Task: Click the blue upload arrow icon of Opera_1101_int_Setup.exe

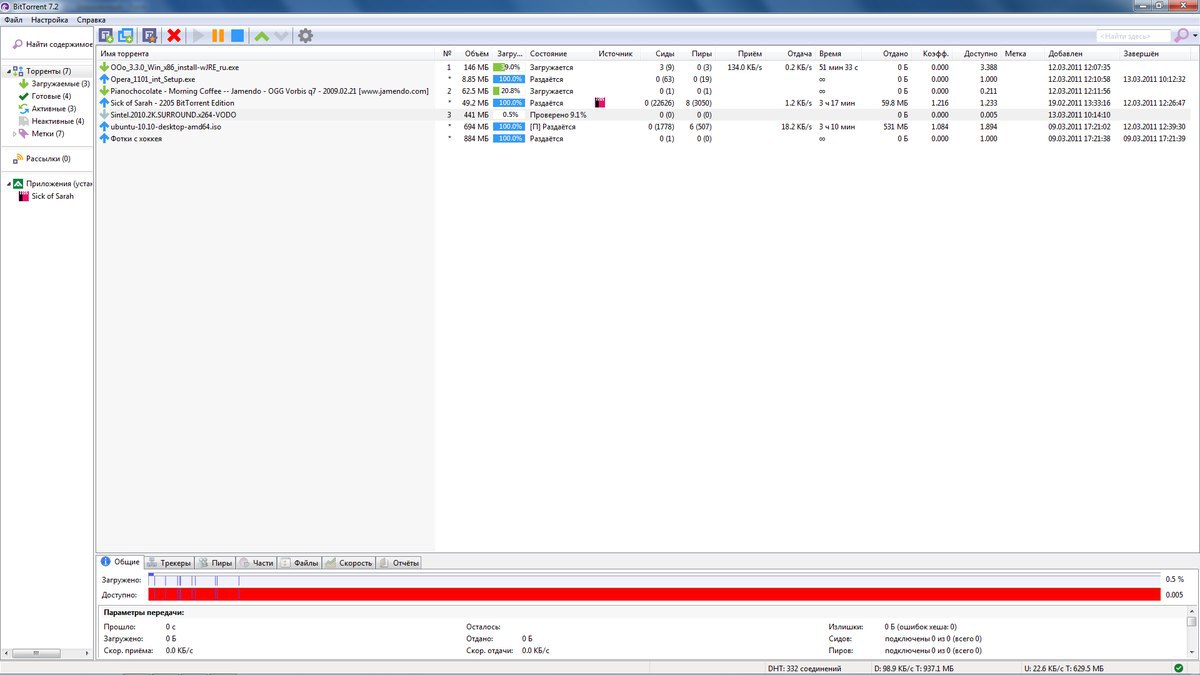Action: tap(104, 79)
